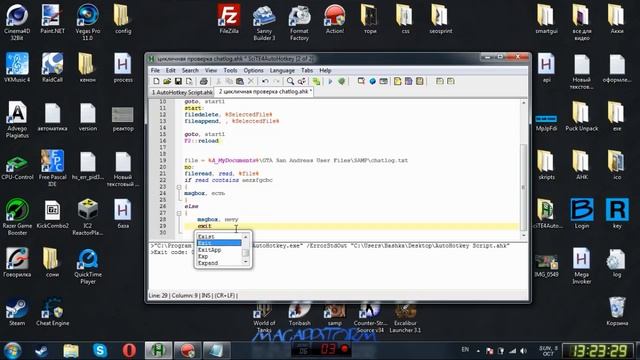
Task: Open the Puck Unpack folder on desktop
Action: point(581,117)
